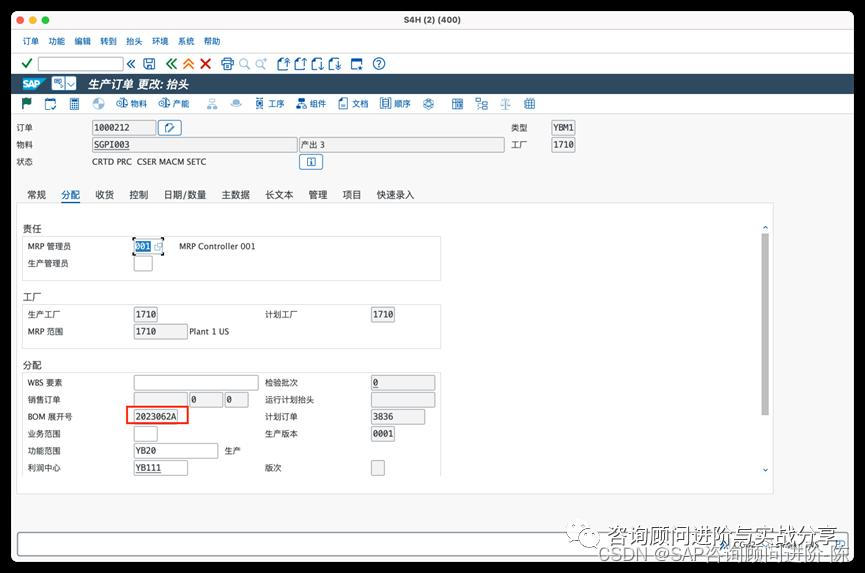Click the SAP title-bar menu icon

[58, 84]
